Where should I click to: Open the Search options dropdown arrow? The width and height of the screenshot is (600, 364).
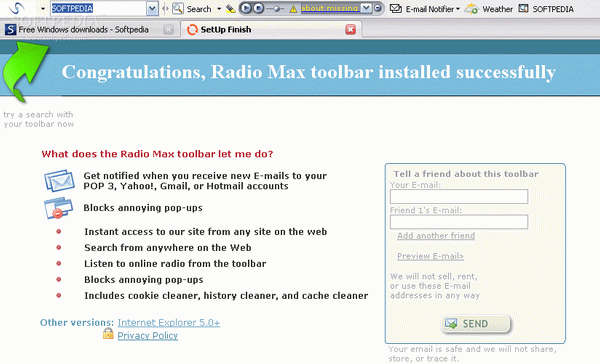coord(219,9)
